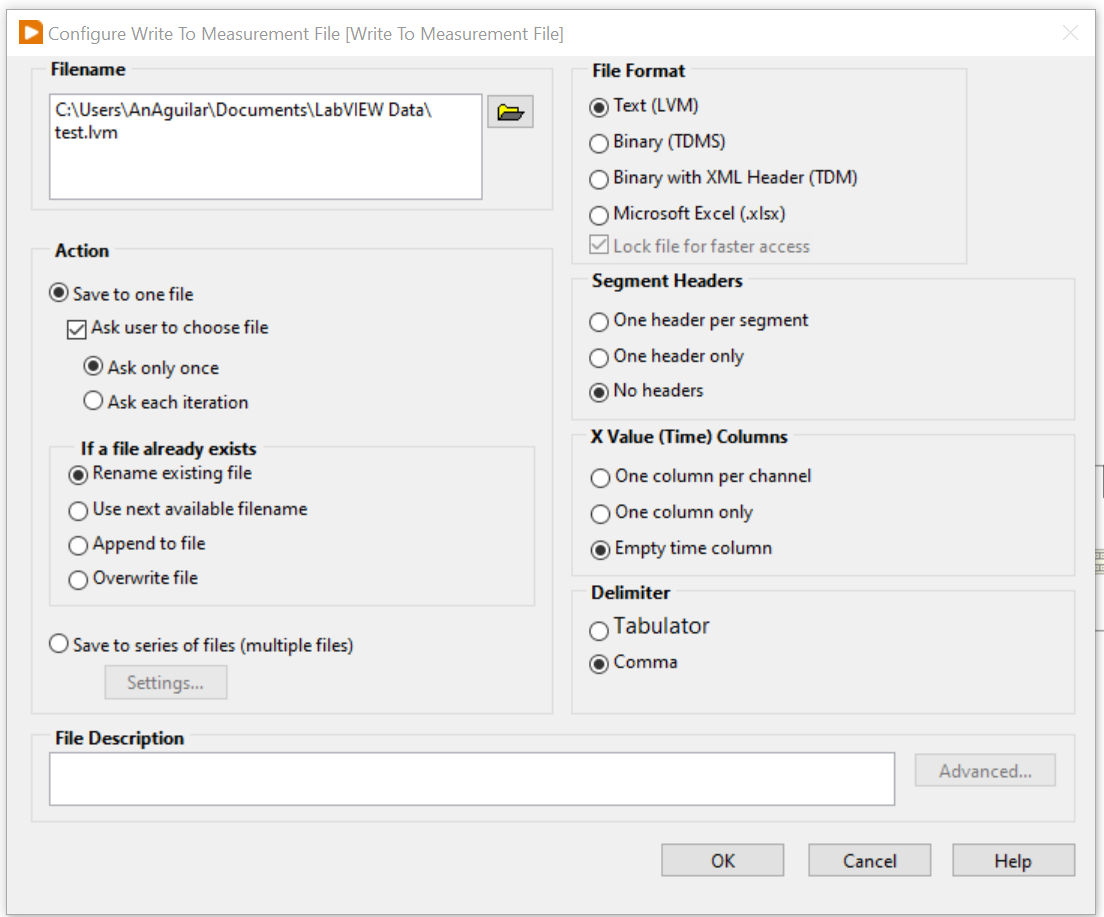Screen dimensions: 1104x917
Task: Click the LabVIEW icon in the title bar
Action: [x=31, y=34]
